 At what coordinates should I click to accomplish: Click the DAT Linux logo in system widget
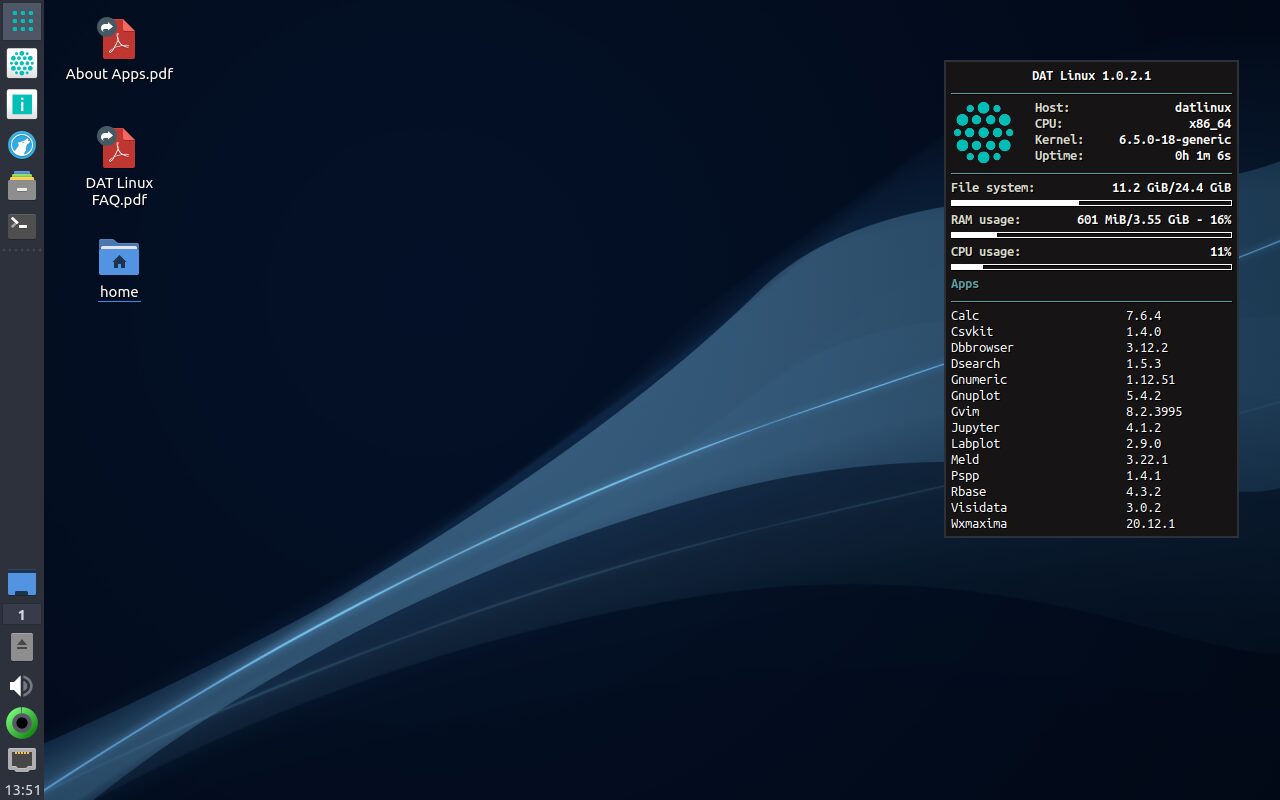983,132
